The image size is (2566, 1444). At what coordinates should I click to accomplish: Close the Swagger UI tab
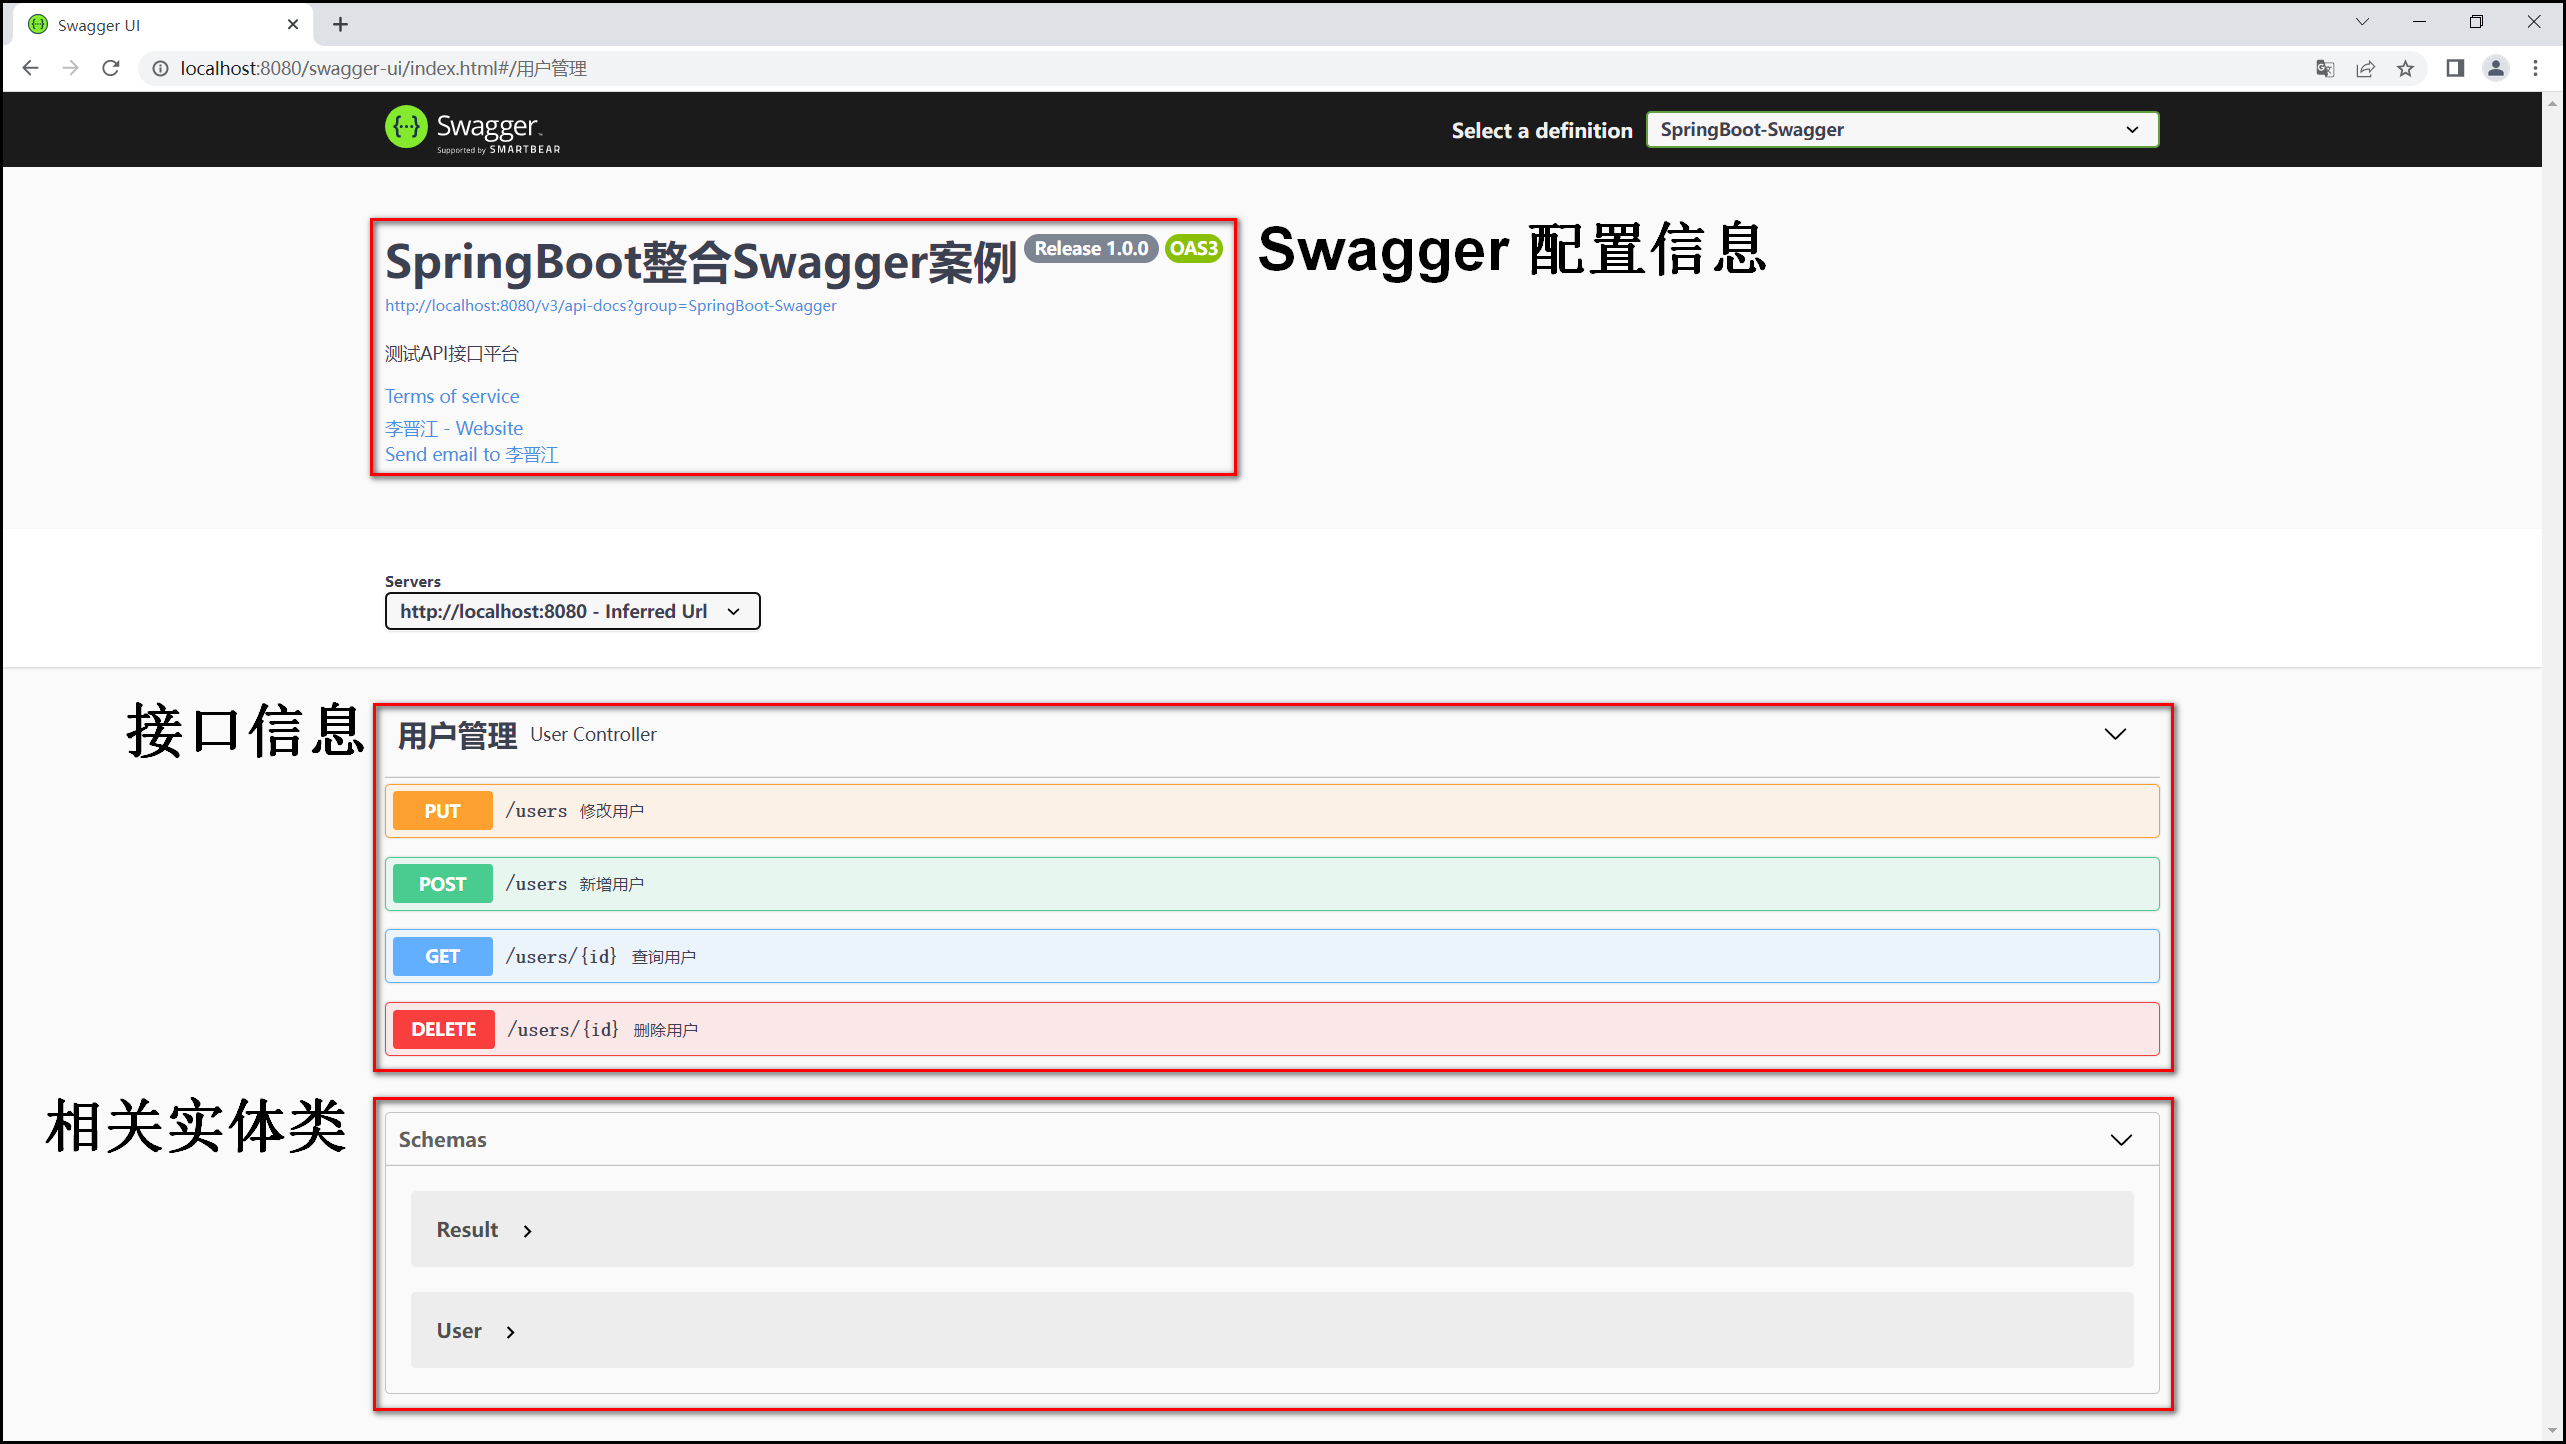[x=293, y=24]
